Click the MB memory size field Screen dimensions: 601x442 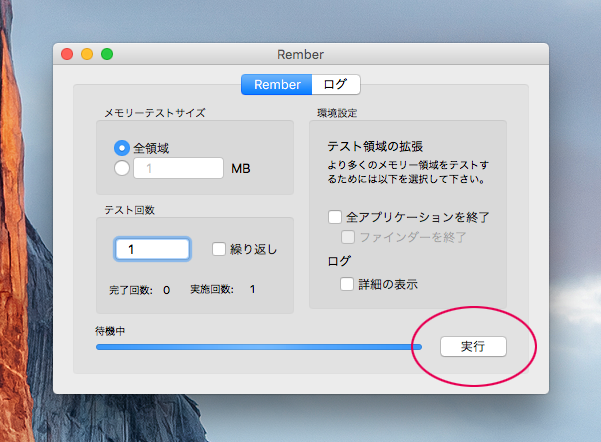tap(178, 168)
